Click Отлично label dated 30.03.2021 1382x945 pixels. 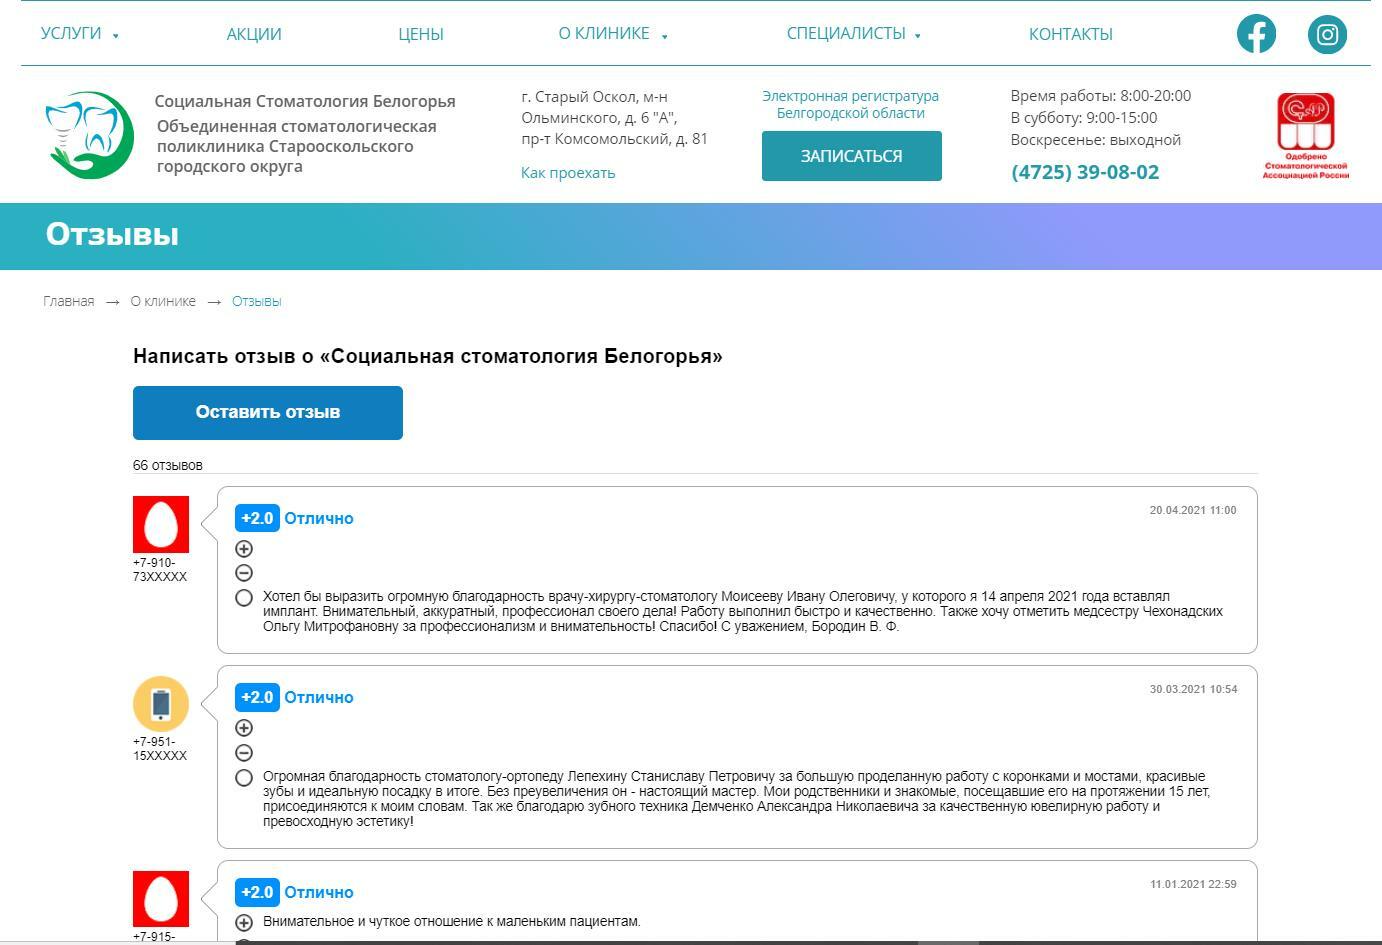pos(319,697)
